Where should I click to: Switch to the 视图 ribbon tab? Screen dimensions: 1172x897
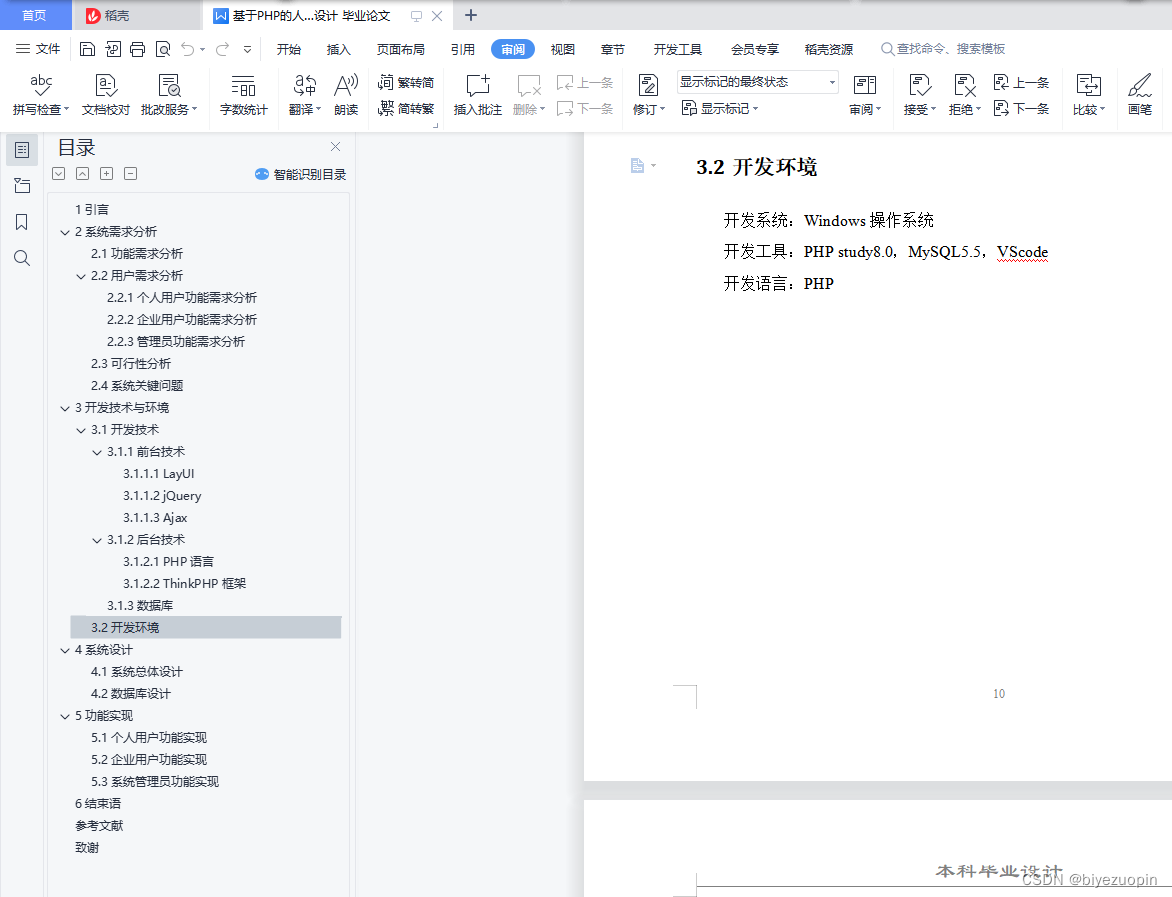pyautogui.click(x=562, y=47)
